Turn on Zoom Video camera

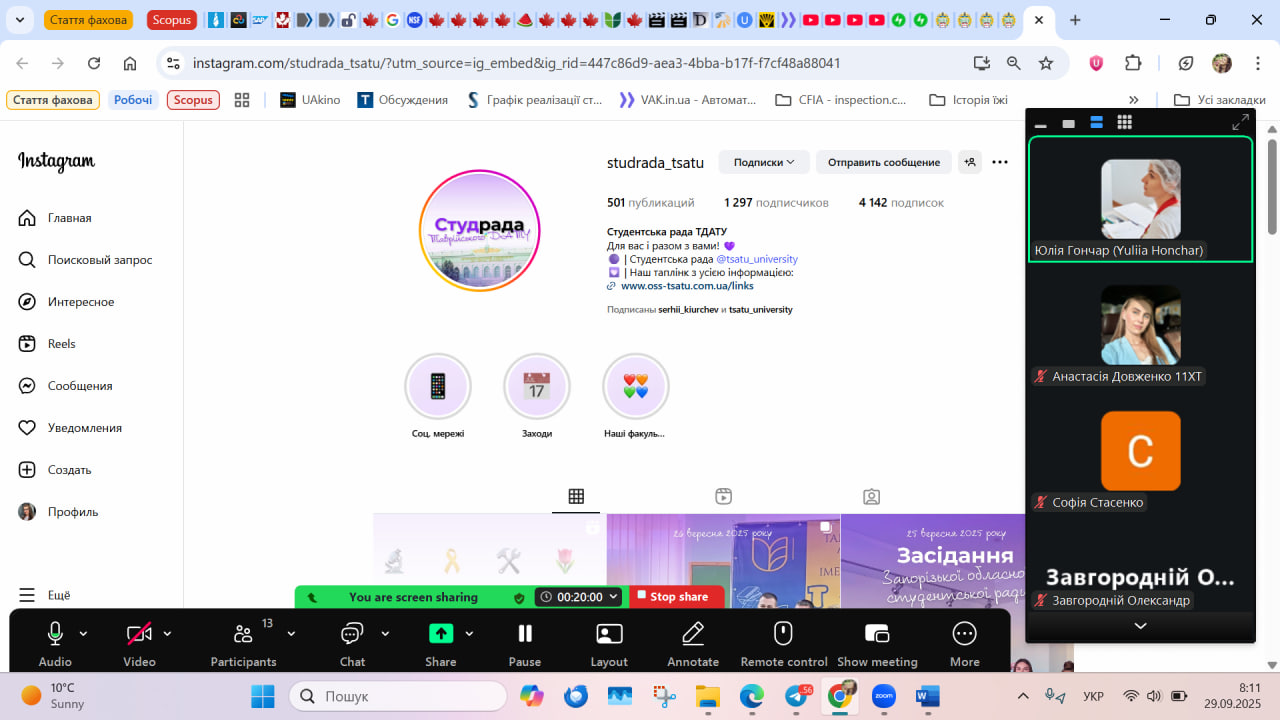pos(139,643)
